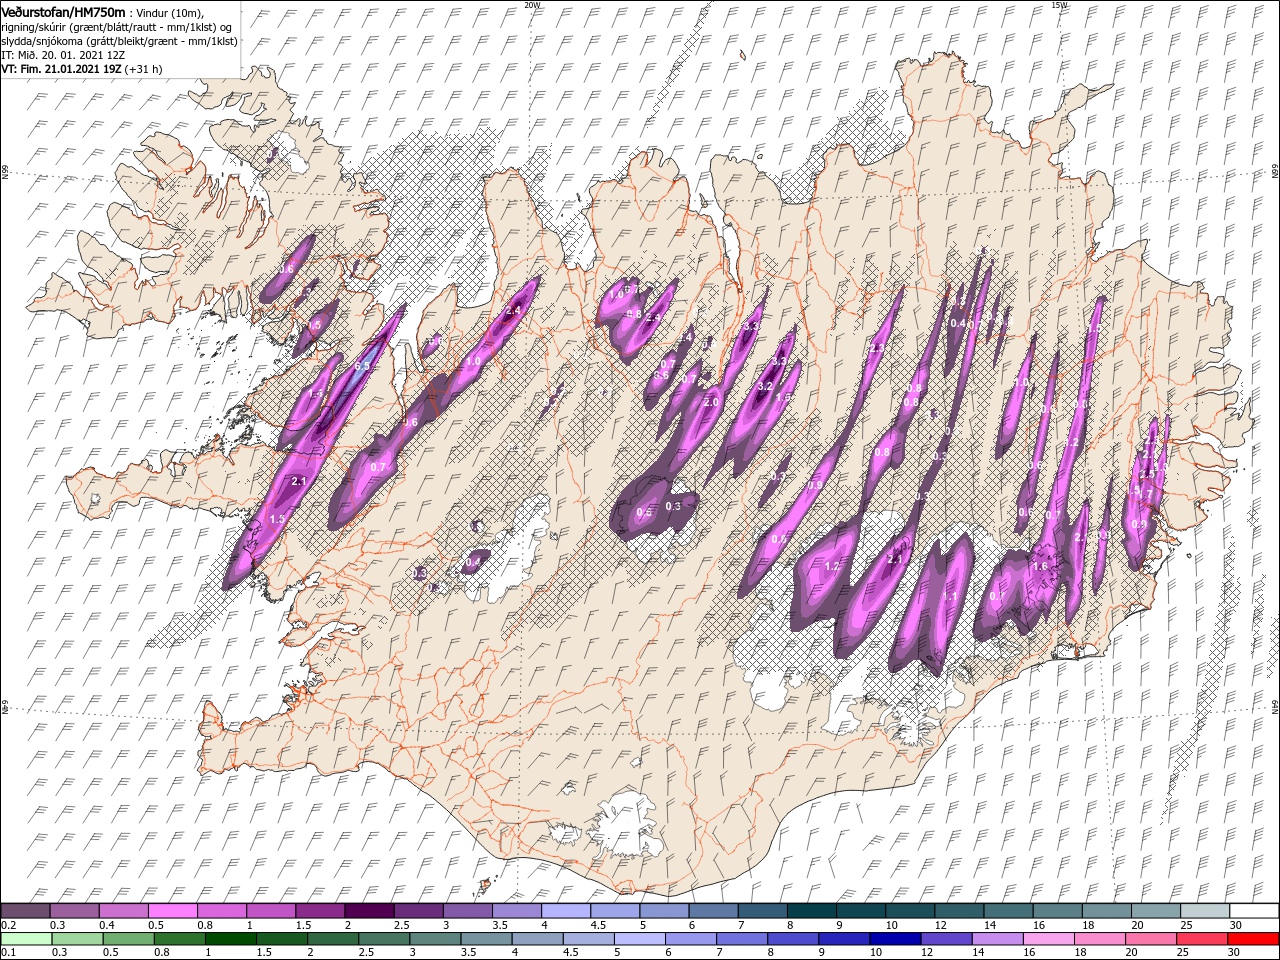Select bottom-row blue swatch 7 to 8
This screenshot has width=1280, height=960.
coord(741,939)
